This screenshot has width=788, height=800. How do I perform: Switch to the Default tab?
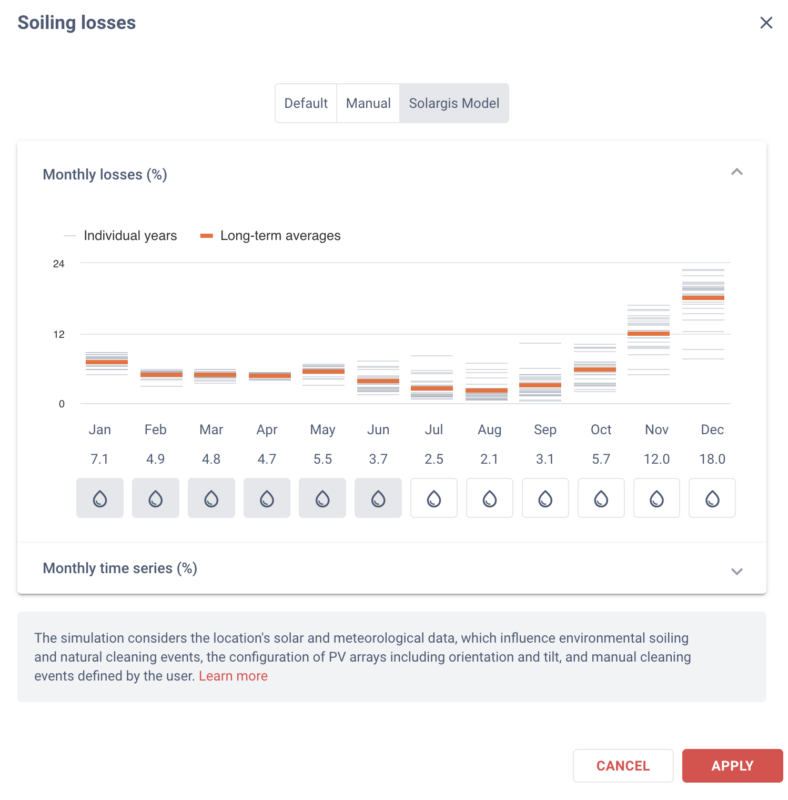[306, 103]
